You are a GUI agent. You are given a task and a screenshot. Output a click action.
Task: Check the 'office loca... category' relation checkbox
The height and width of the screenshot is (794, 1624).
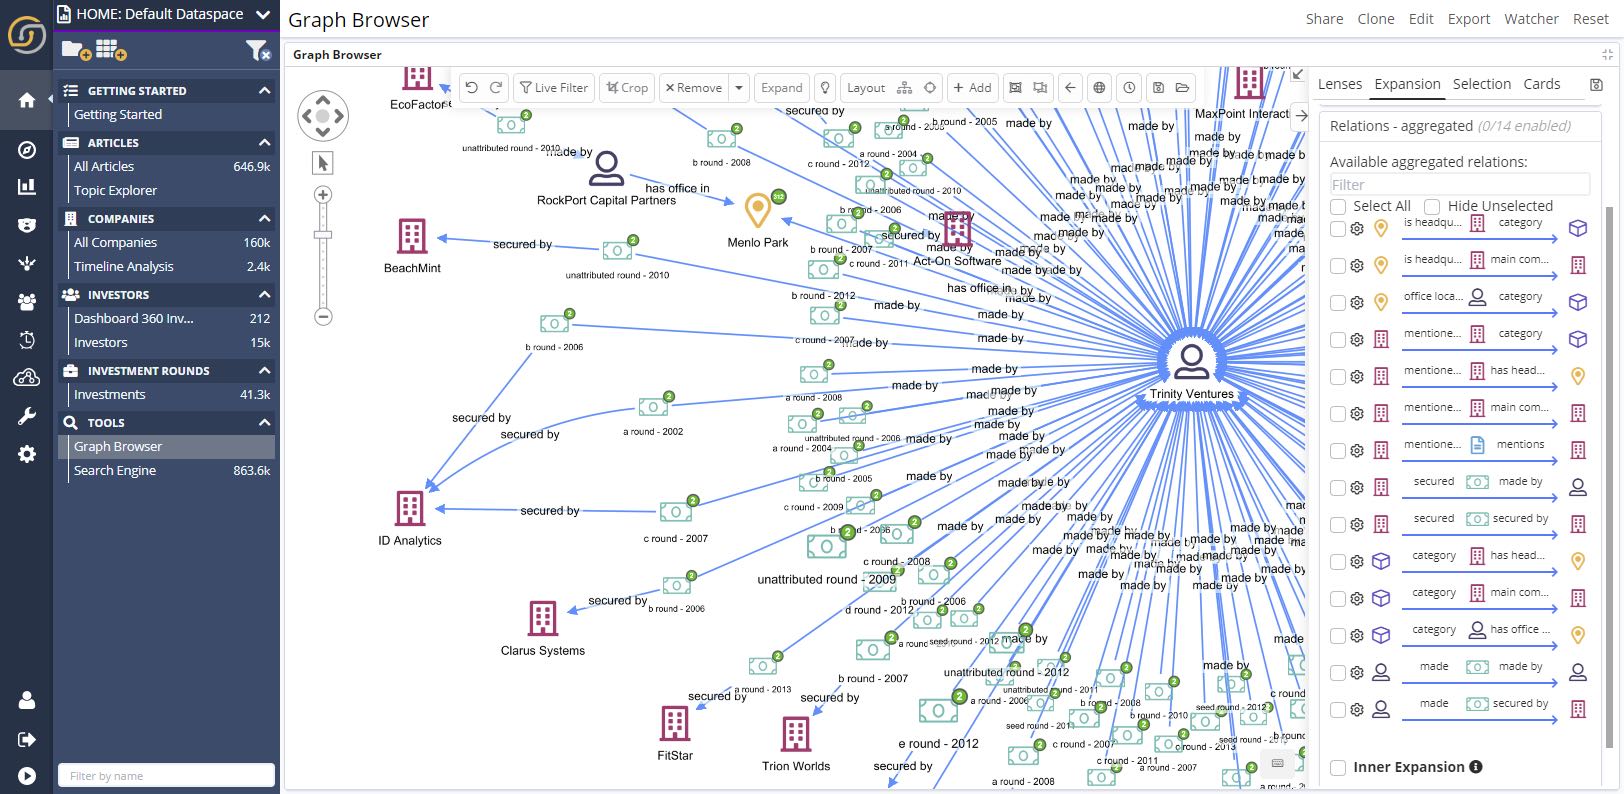point(1338,302)
